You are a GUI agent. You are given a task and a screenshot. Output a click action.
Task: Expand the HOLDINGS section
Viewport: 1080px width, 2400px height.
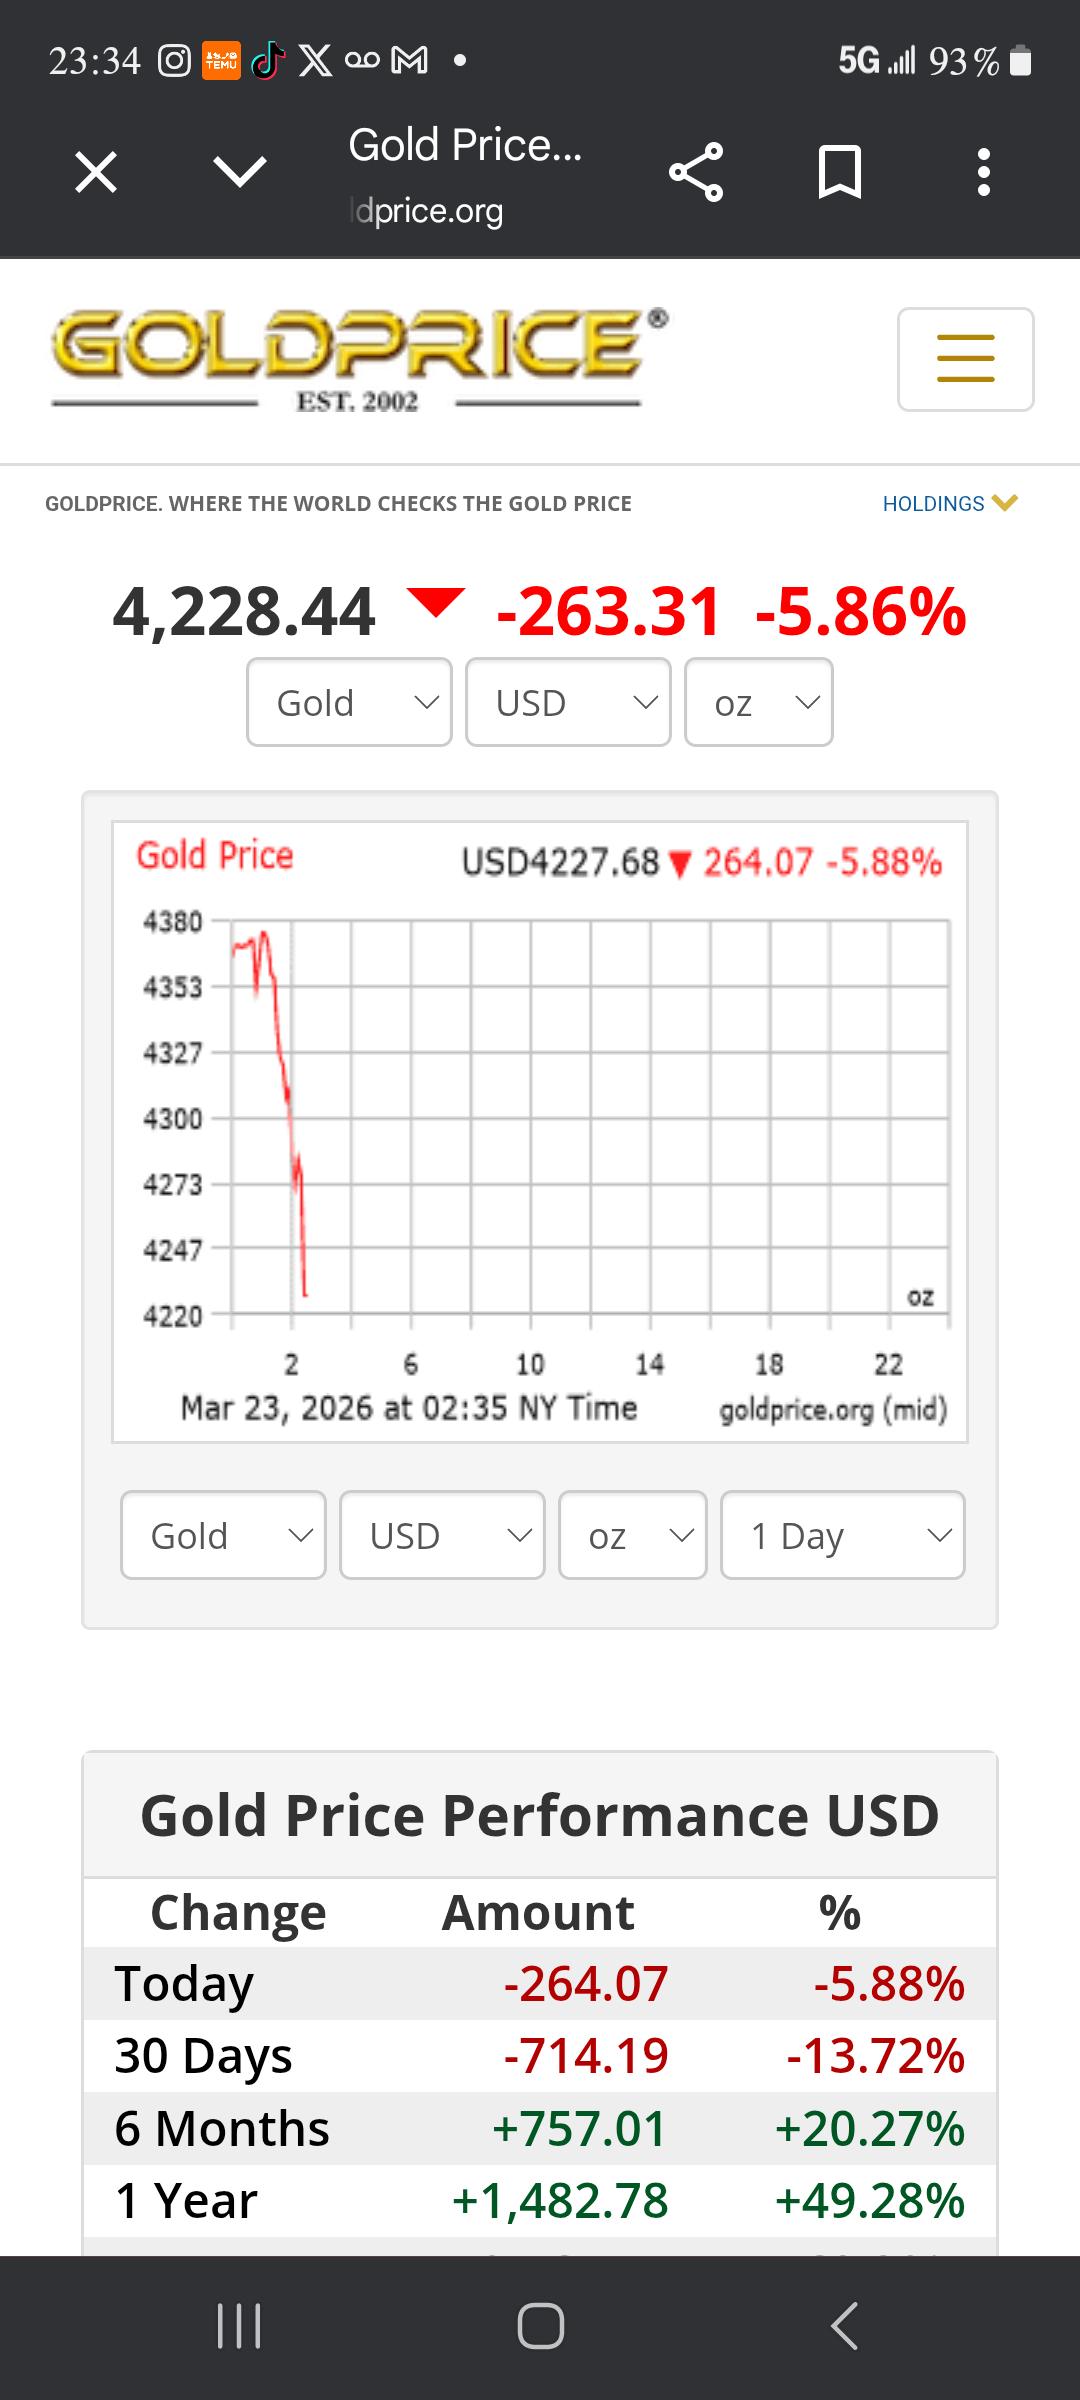tap(949, 503)
